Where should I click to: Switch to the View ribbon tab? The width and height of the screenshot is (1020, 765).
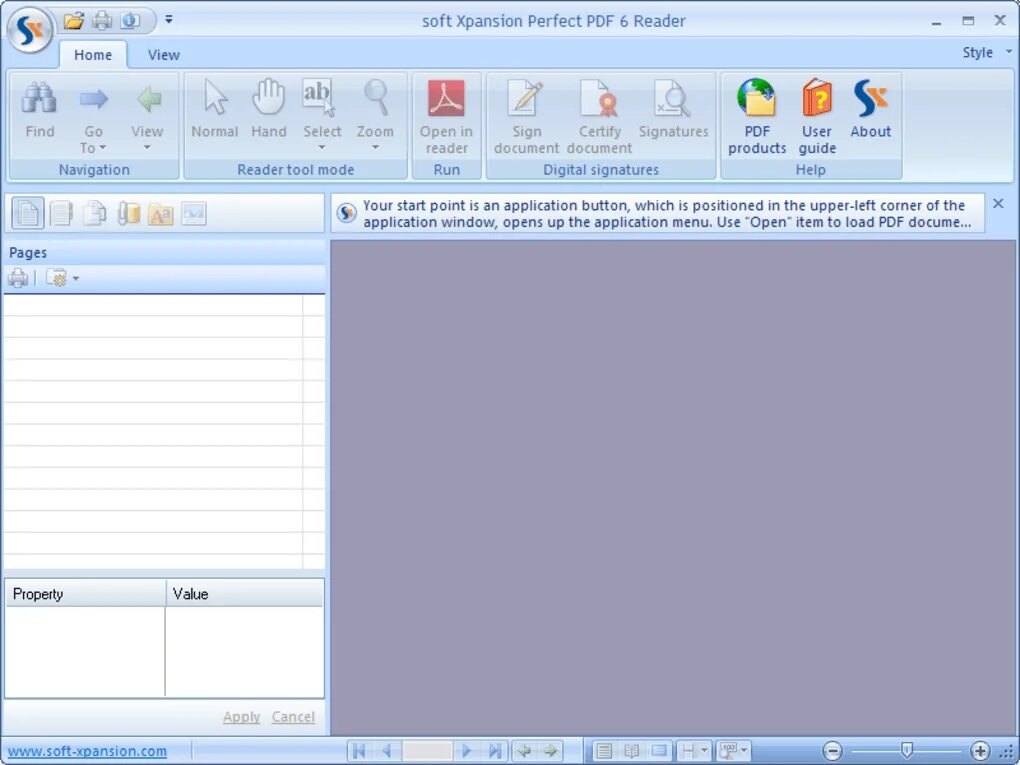163,55
